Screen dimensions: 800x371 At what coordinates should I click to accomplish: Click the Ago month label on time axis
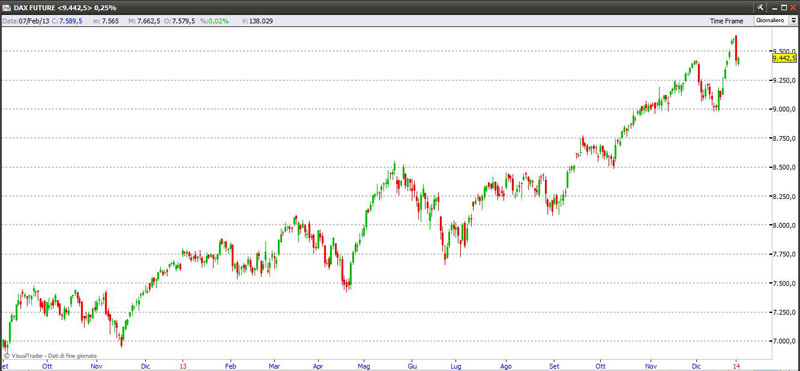tap(506, 366)
